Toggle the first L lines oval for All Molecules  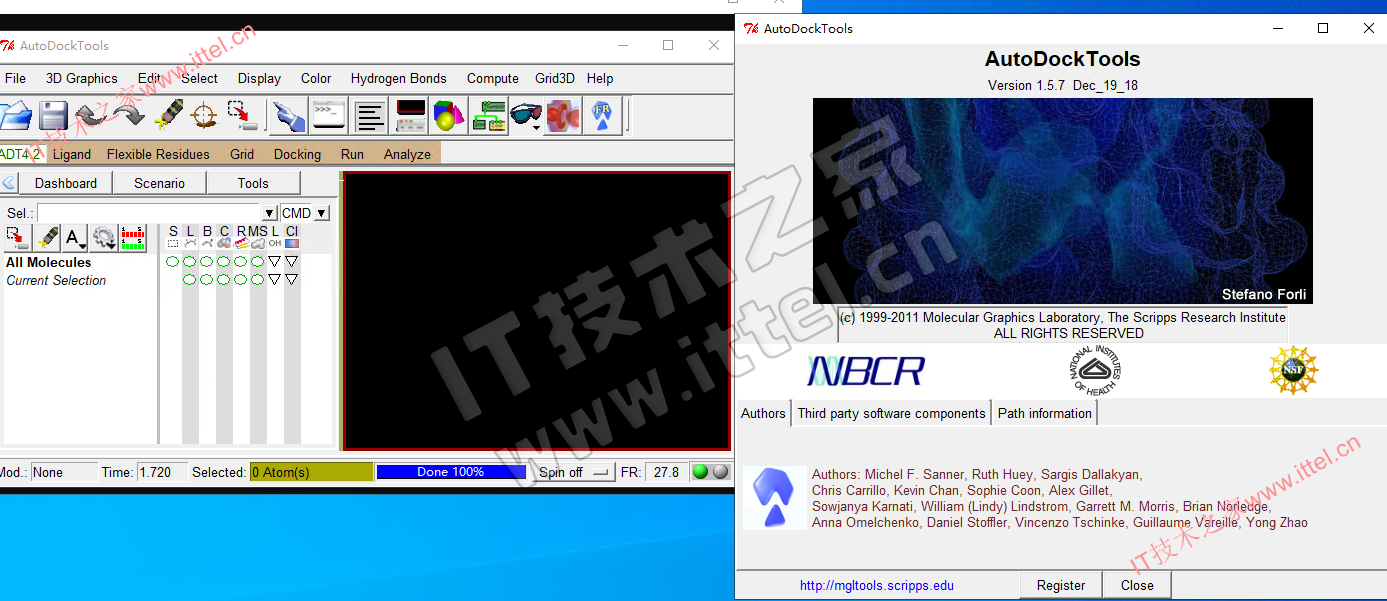pyautogui.click(x=190, y=262)
